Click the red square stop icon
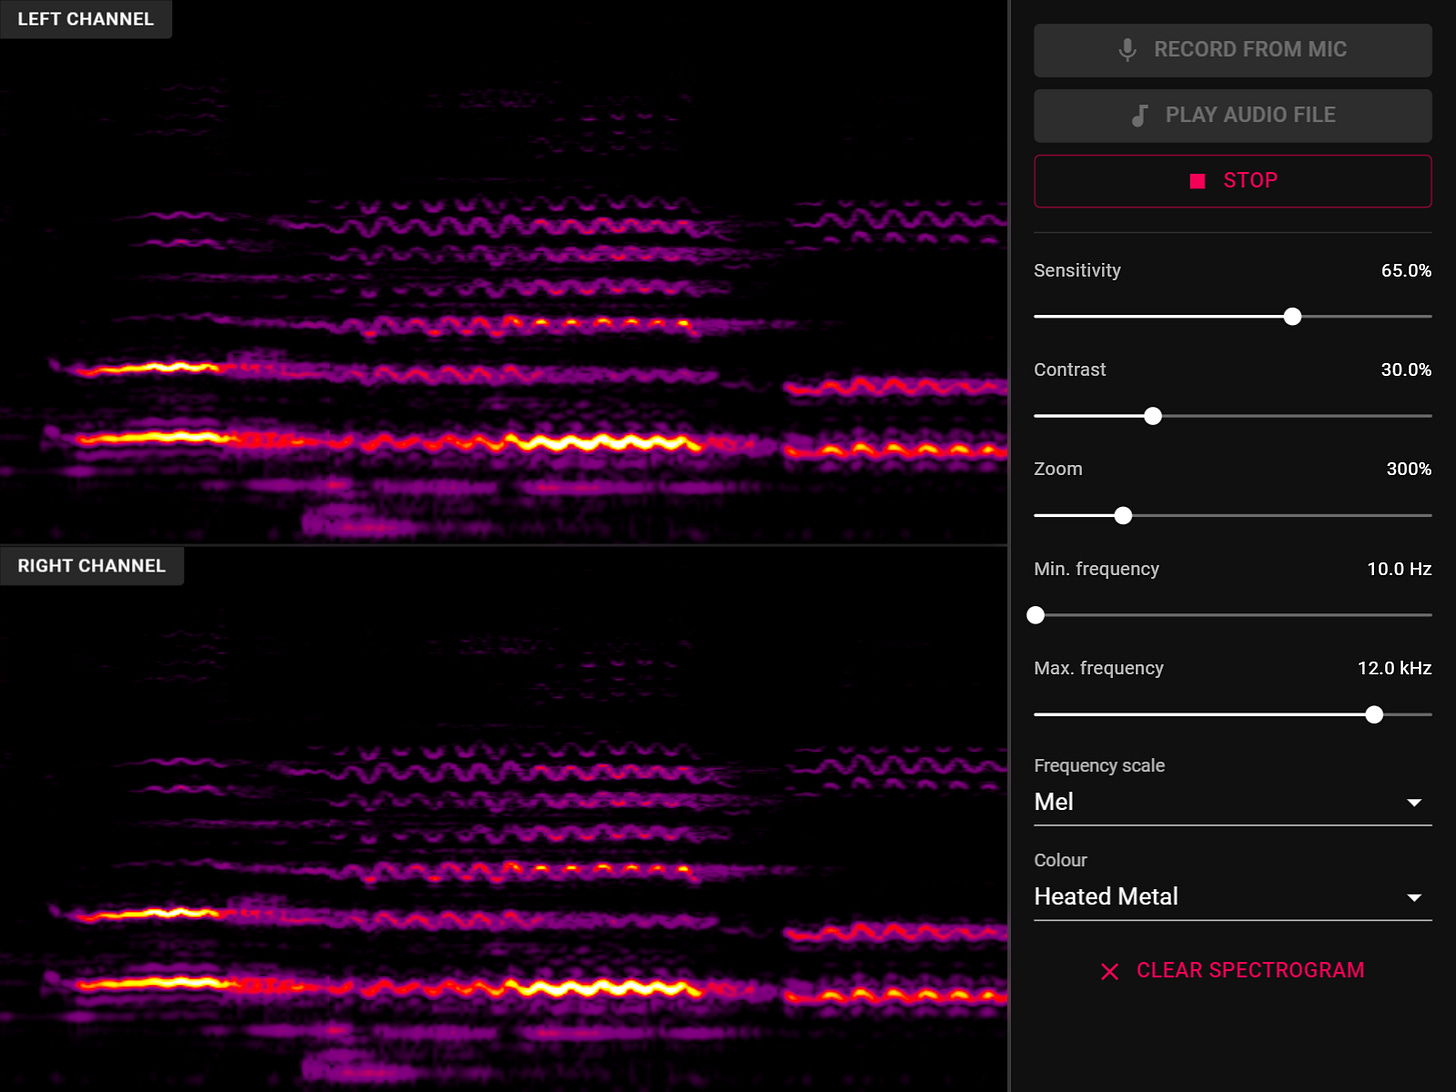 [1196, 180]
